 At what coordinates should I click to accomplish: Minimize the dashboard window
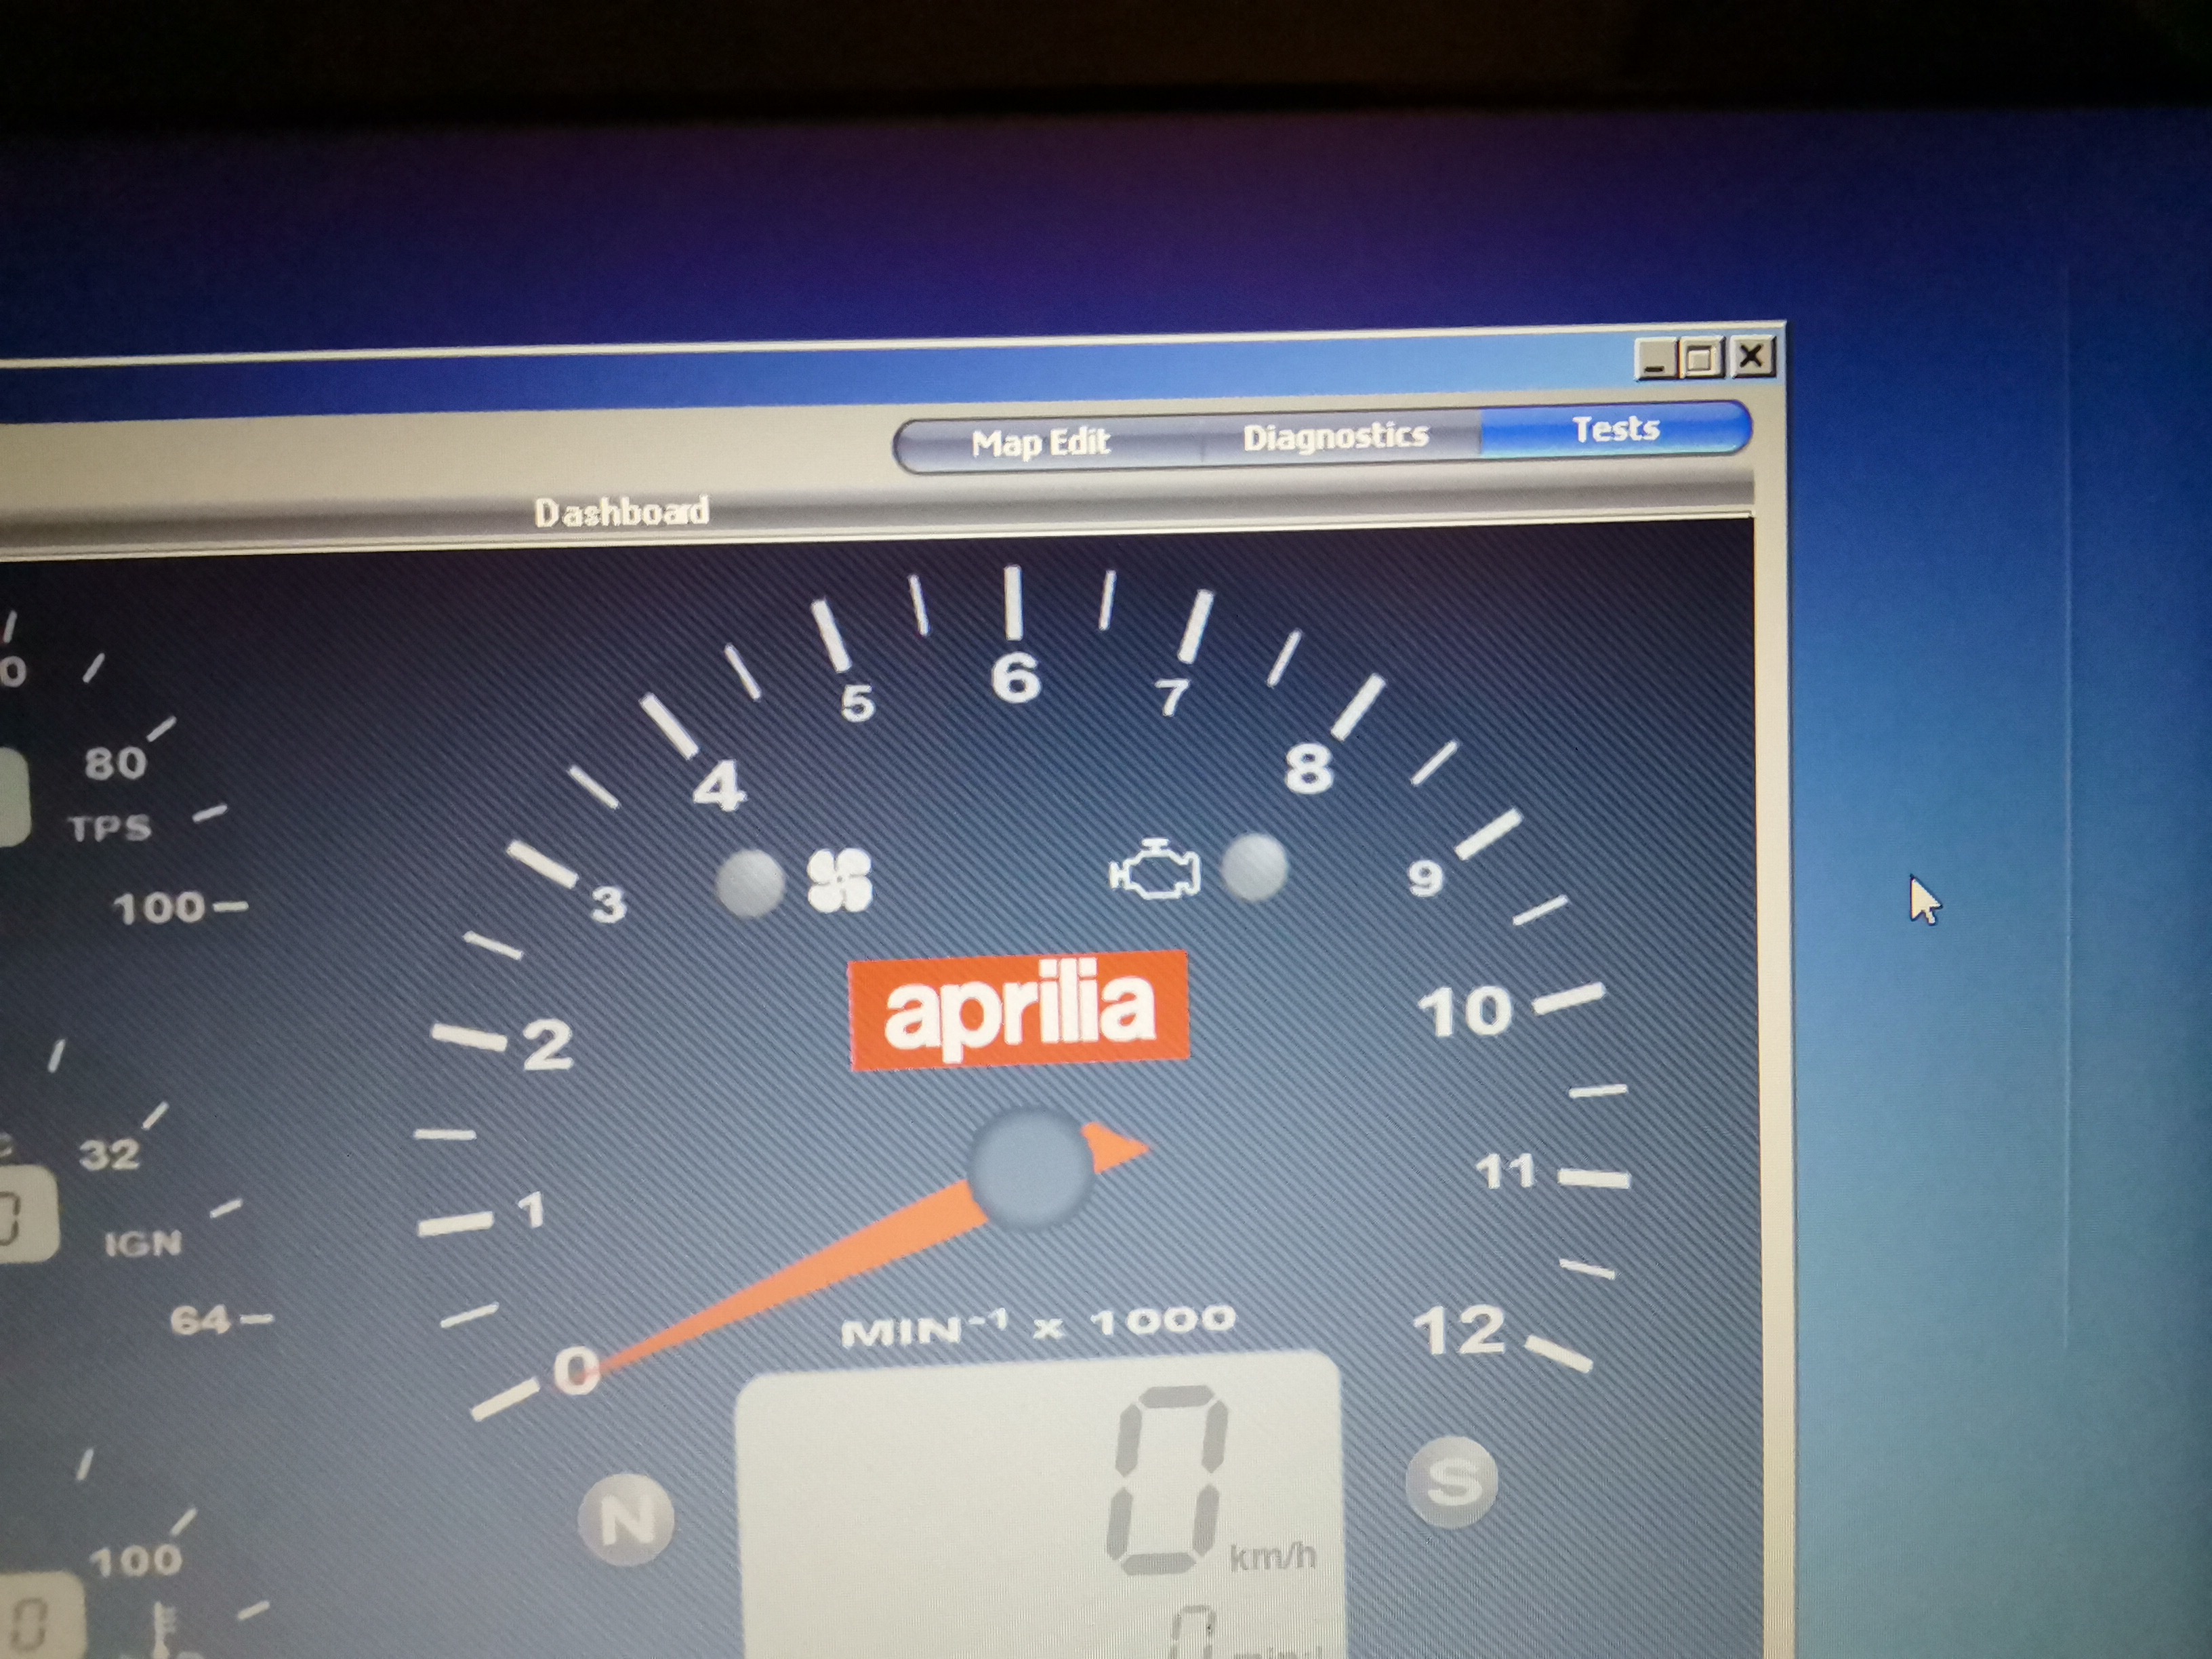1655,360
